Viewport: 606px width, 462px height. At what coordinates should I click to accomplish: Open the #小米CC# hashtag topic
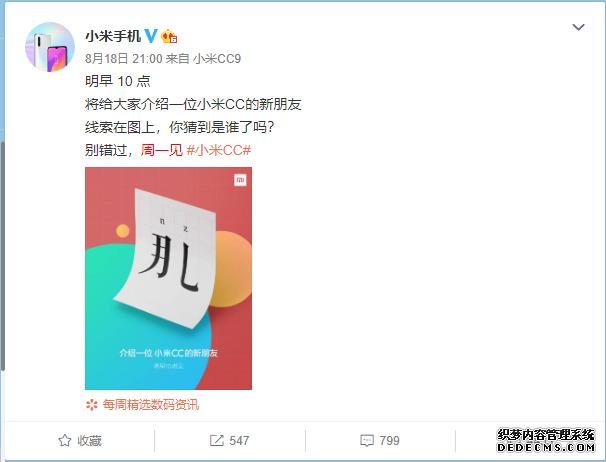tap(219, 150)
